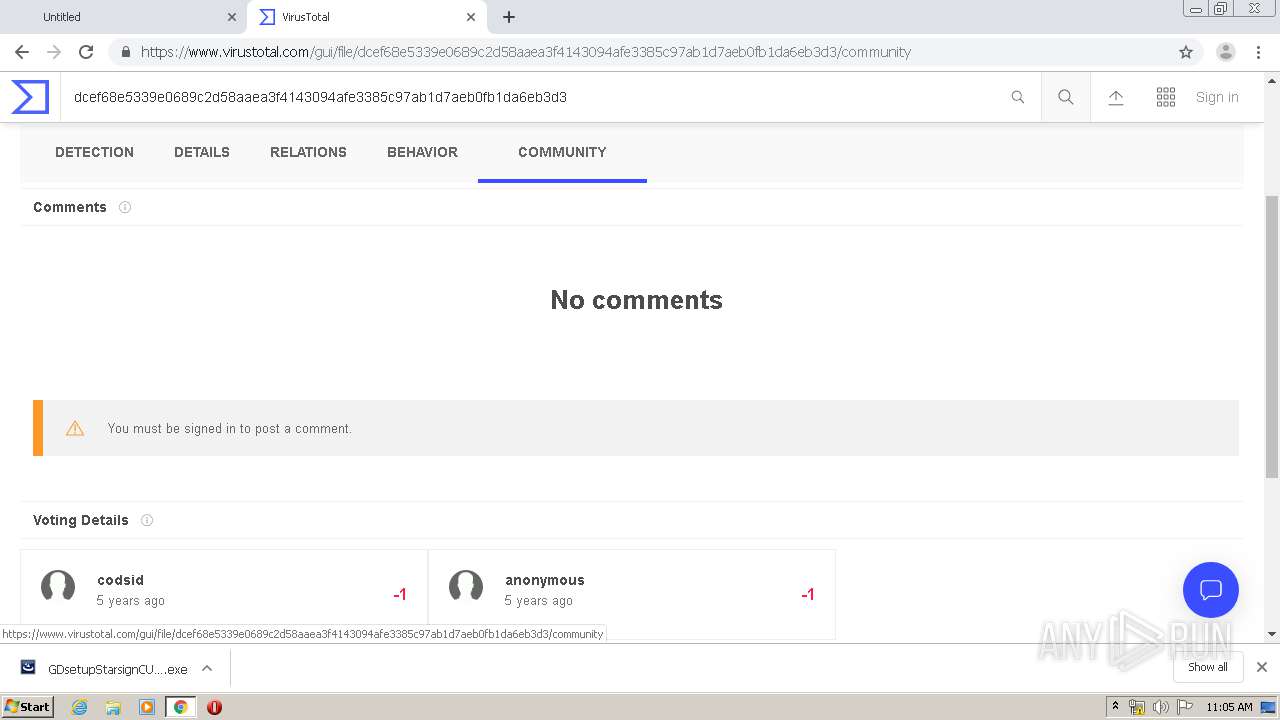The width and height of the screenshot is (1280, 720).
Task: Click the taskbar clock 11:05 AM
Action: pyautogui.click(x=1229, y=707)
